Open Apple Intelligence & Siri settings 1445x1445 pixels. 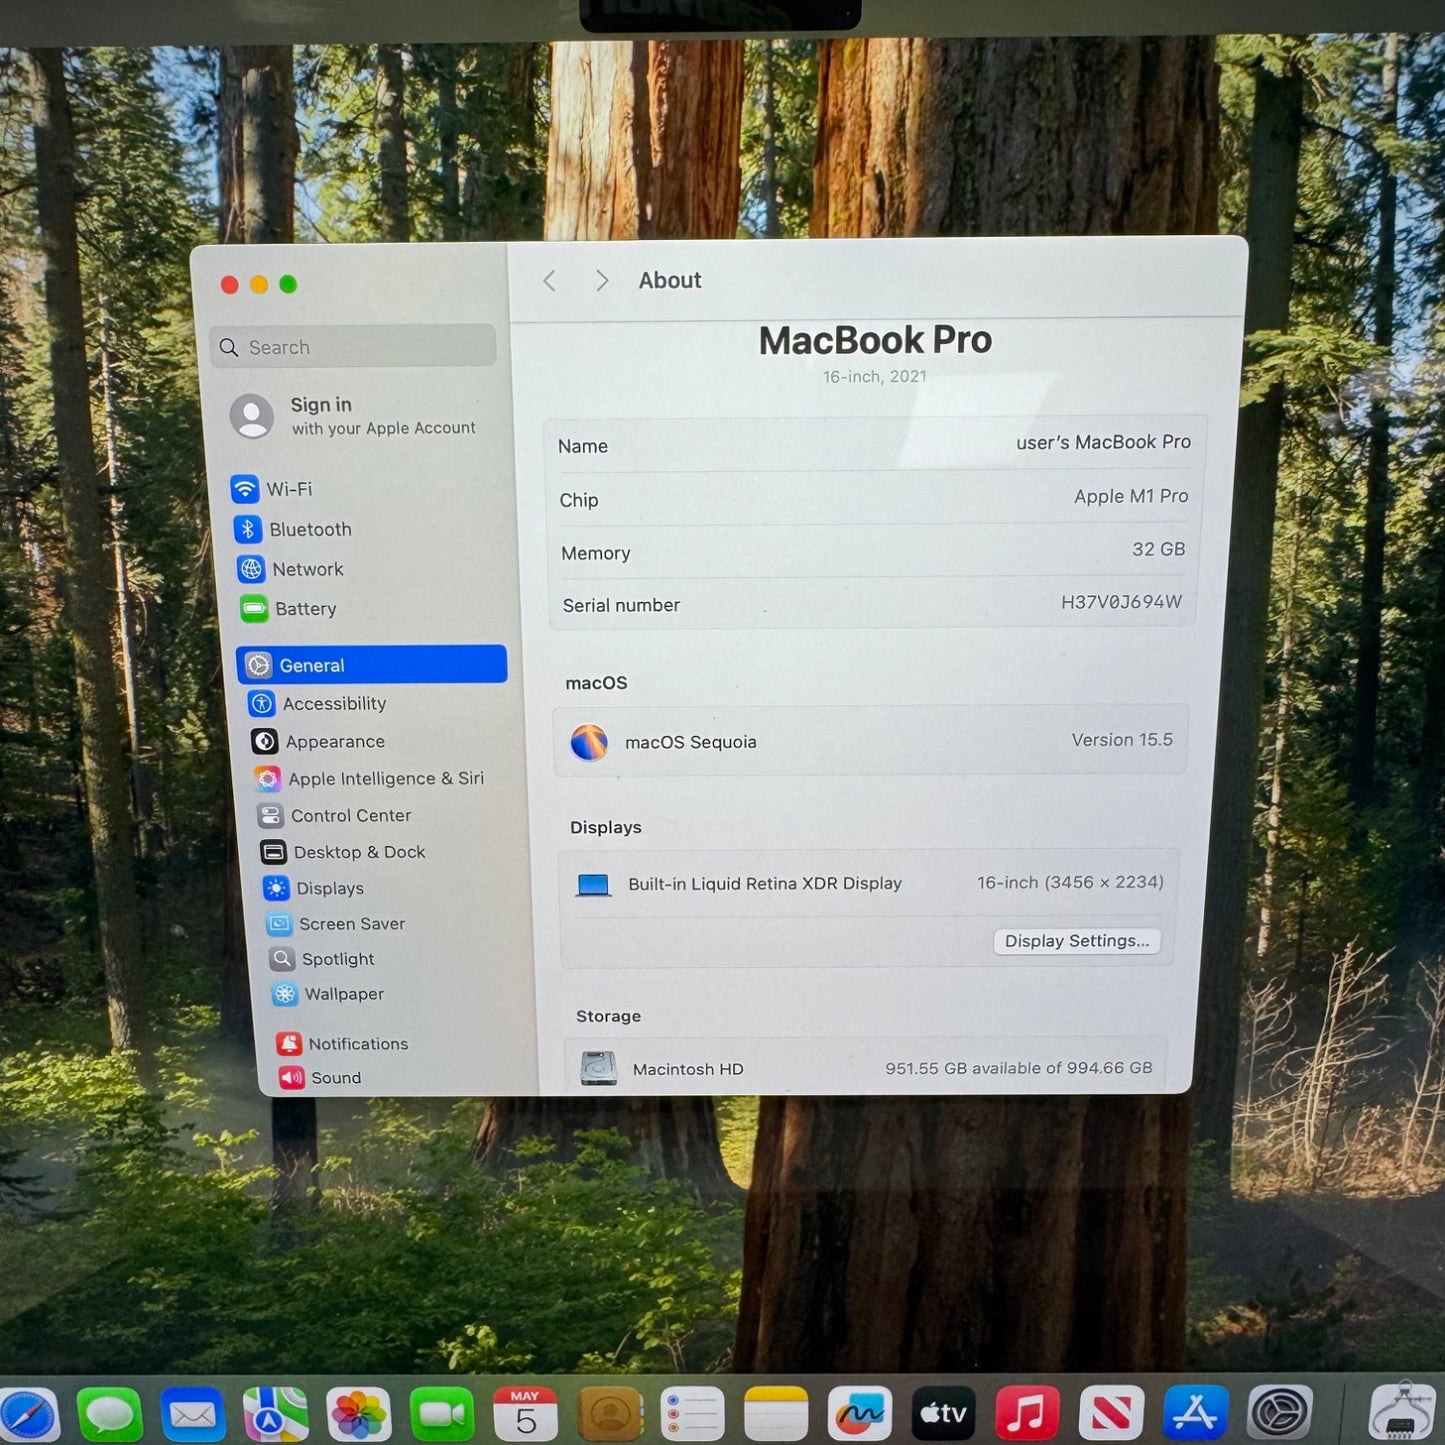coord(369,778)
